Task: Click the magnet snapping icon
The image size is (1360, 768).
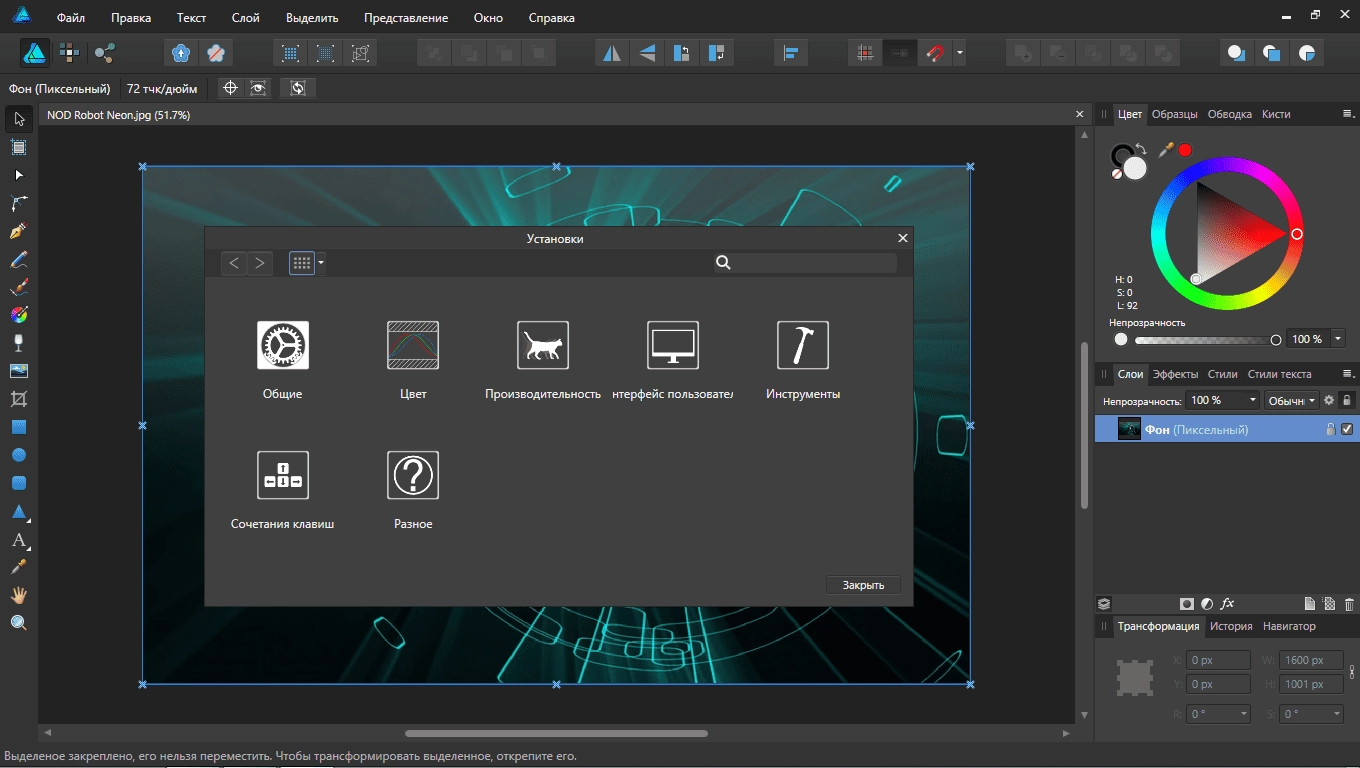Action: point(934,53)
